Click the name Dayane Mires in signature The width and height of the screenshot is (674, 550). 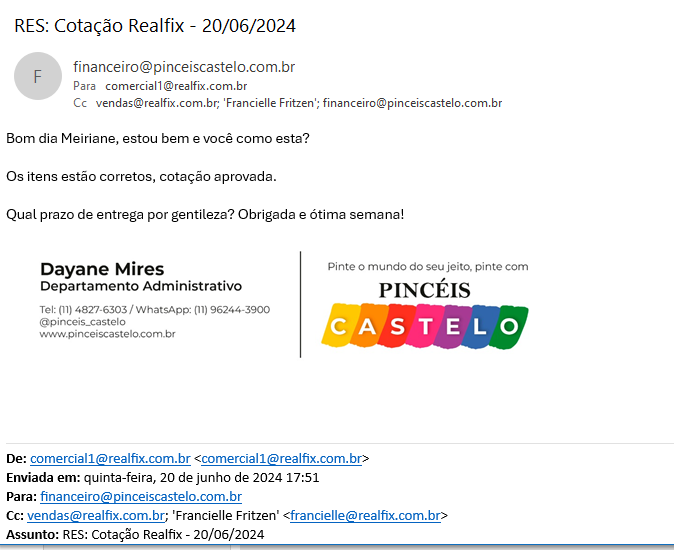pyautogui.click(x=102, y=269)
